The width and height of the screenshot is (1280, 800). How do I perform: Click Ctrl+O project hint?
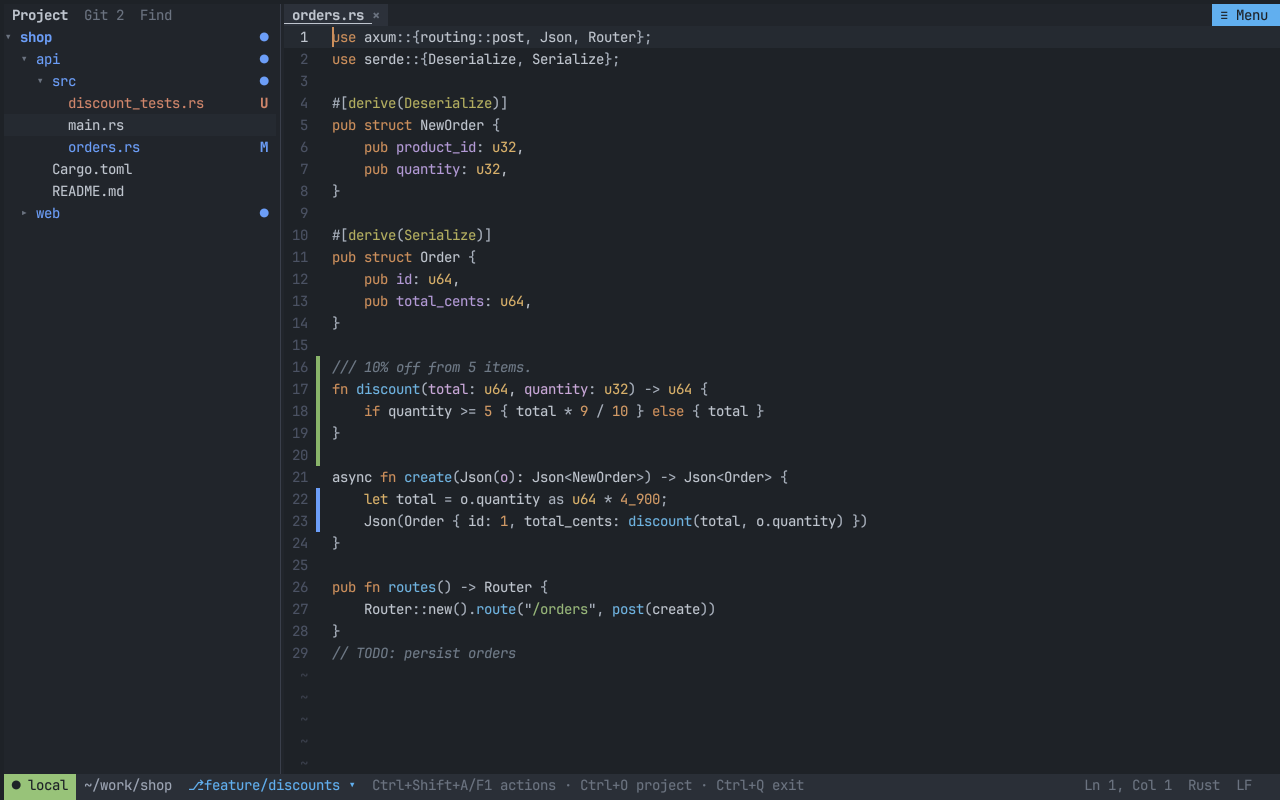(636, 785)
